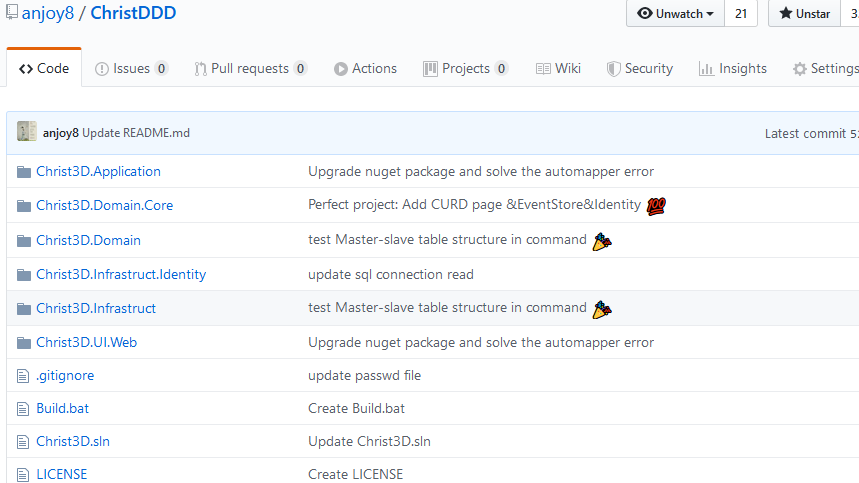The height and width of the screenshot is (483, 859).
Task: Click anjoy8's avatar in the commit bar
Action: 27,131
